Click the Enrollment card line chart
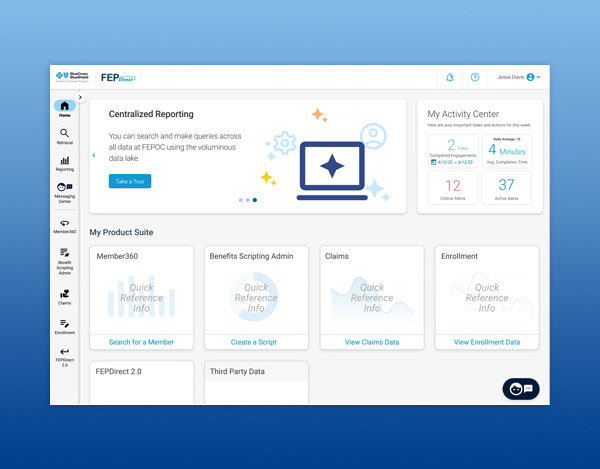The height and width of the screenshot is (469, 600). tap(492, 295)
